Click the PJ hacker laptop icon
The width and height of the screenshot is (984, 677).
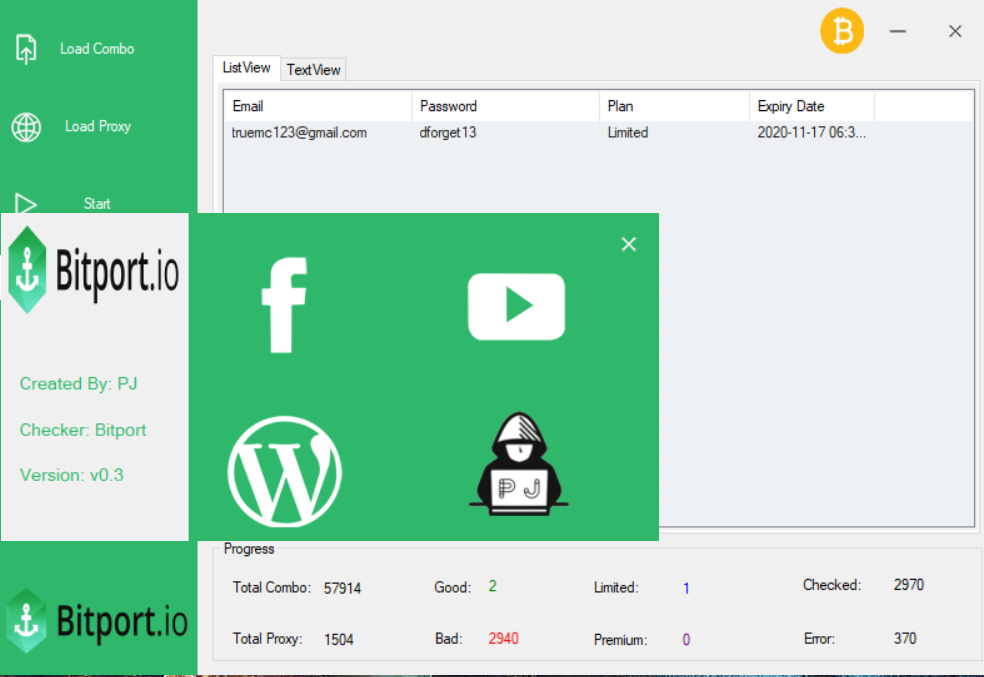[518, 464]
